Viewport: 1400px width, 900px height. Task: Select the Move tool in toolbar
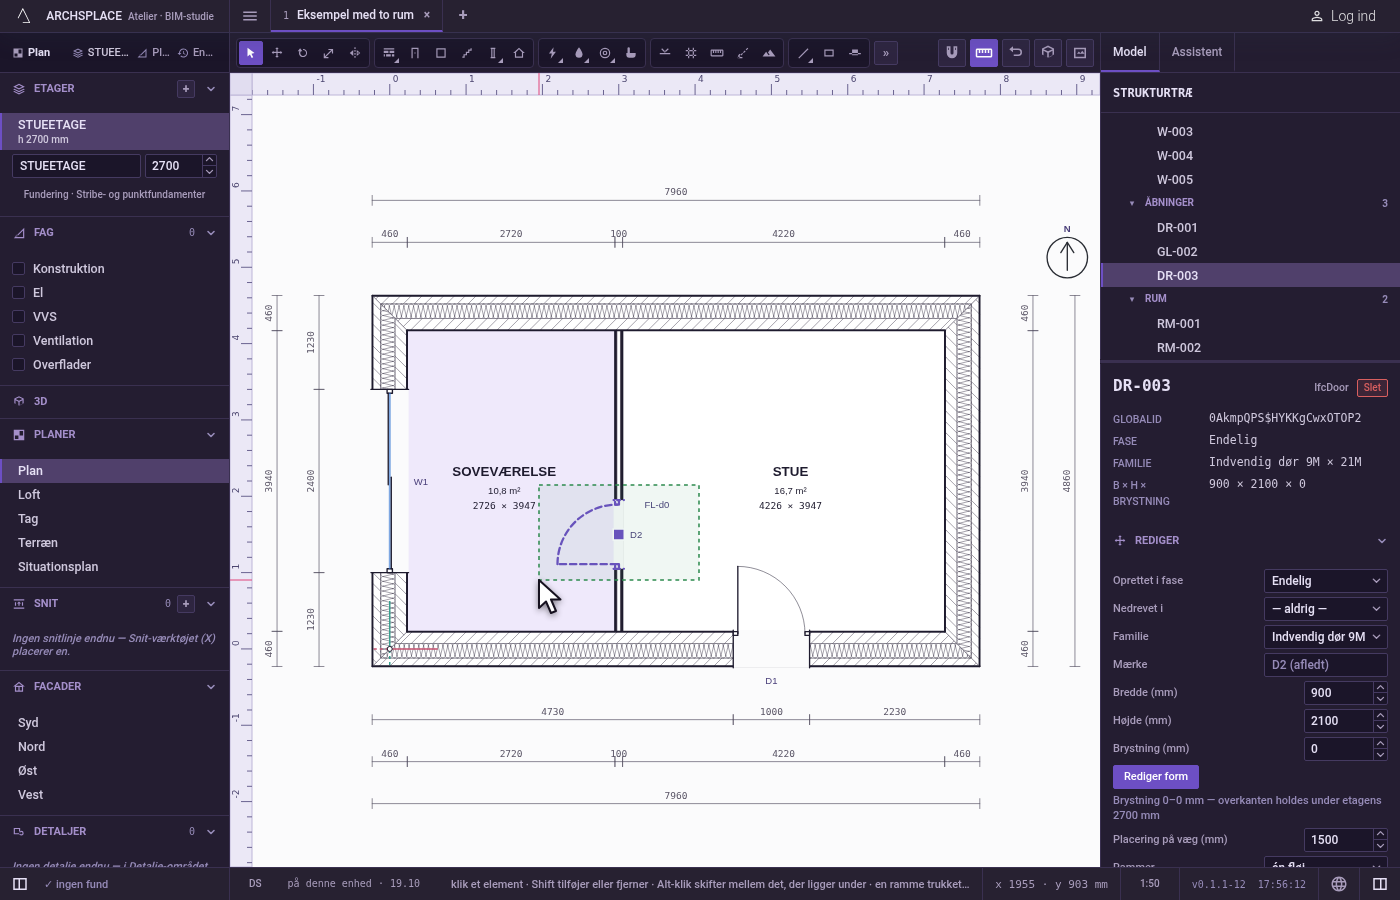click(277, 53)
